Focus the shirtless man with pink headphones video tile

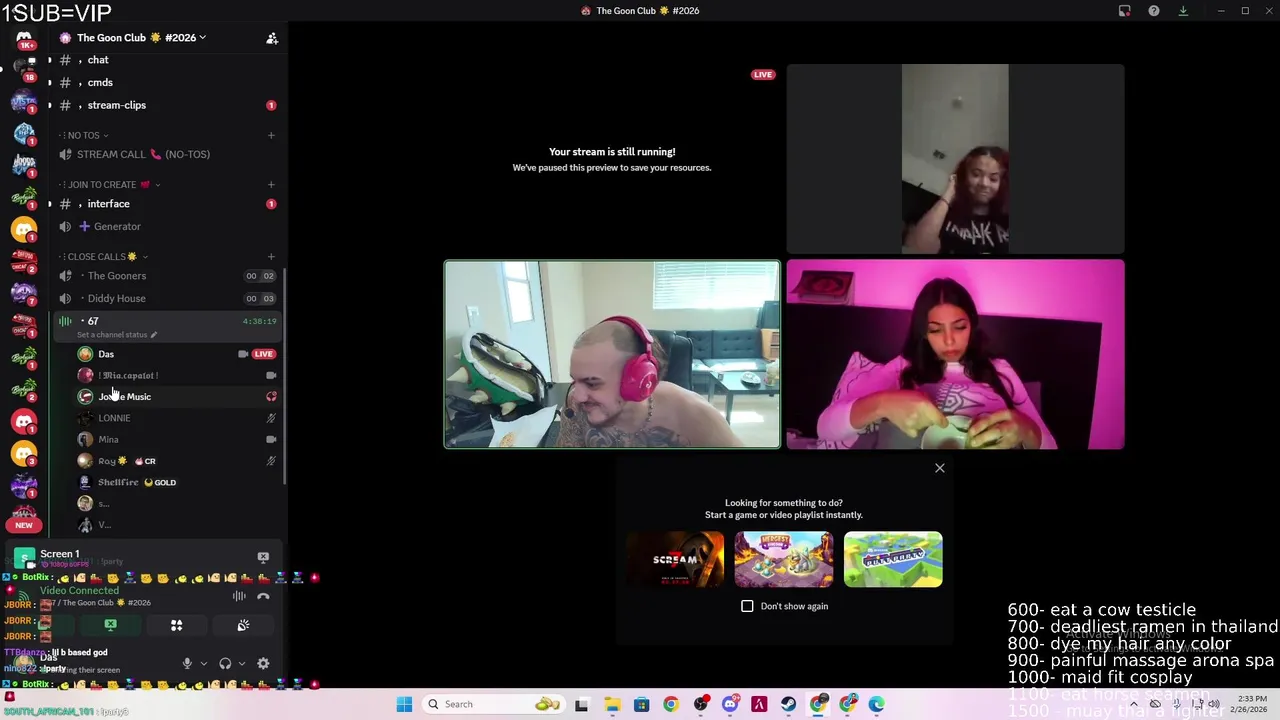[612, 354]
